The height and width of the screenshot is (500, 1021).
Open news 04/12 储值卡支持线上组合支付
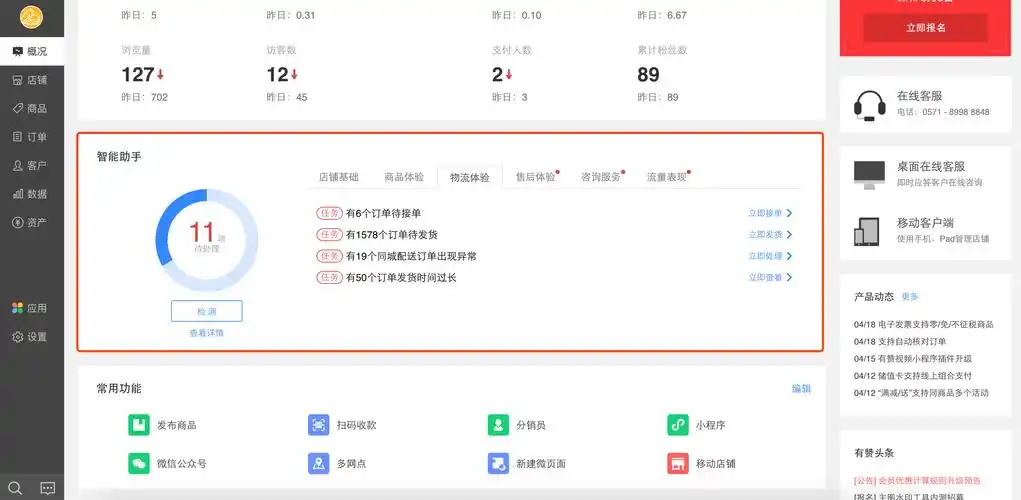click(912, 376)
